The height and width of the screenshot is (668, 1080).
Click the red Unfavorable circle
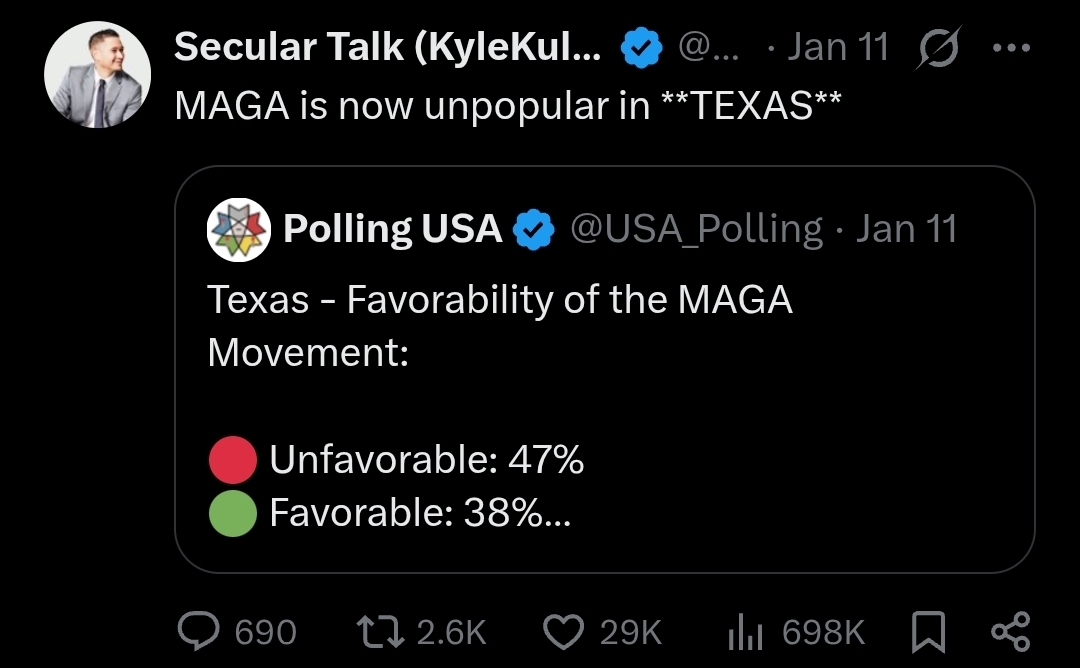pos(233,460)
